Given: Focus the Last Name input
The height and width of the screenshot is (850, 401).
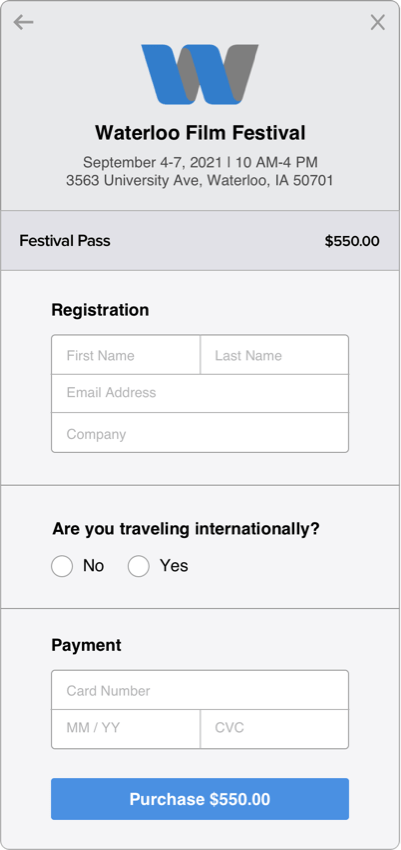Looking at the screenshot, I should (x=274, y=355).
